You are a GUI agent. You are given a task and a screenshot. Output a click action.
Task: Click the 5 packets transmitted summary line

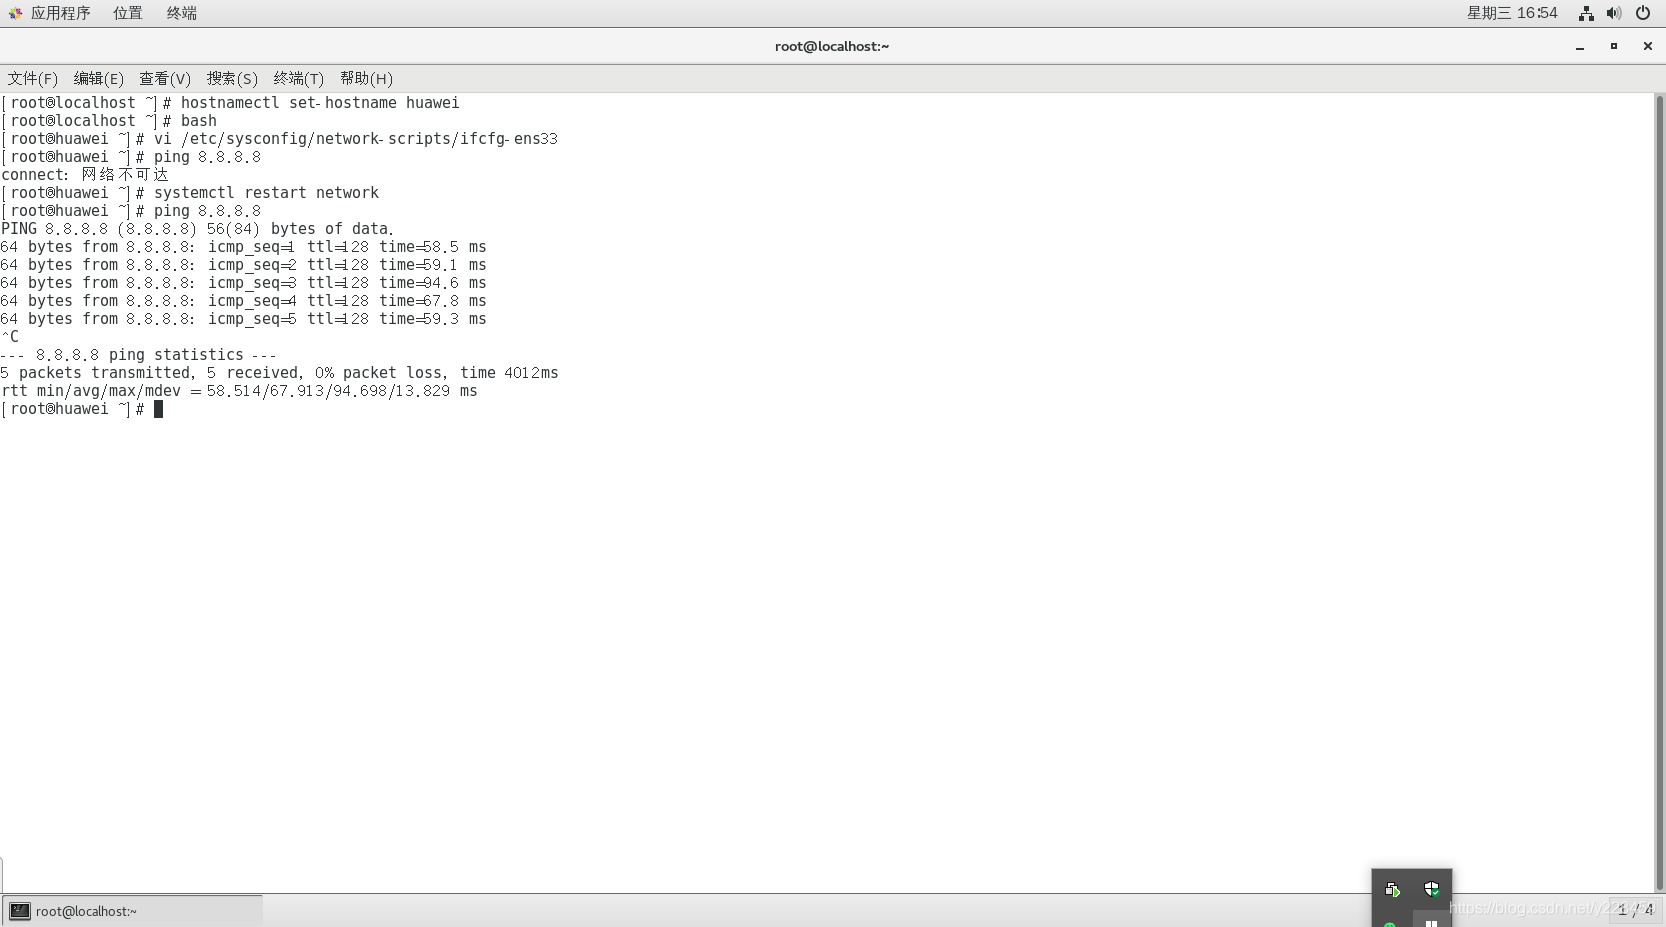click(x=280, y=373)
